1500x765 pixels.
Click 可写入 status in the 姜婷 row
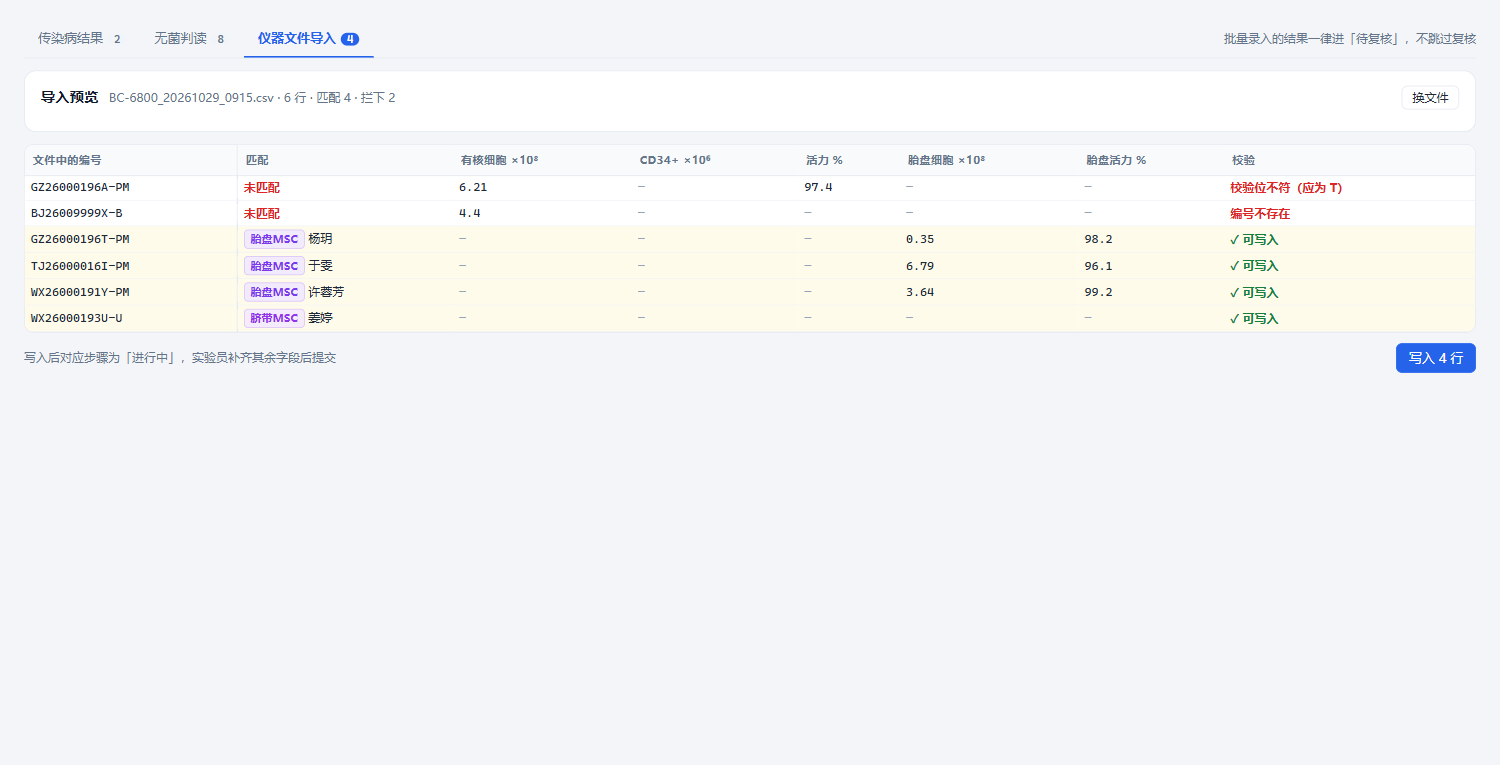[x=1254, y=319]
